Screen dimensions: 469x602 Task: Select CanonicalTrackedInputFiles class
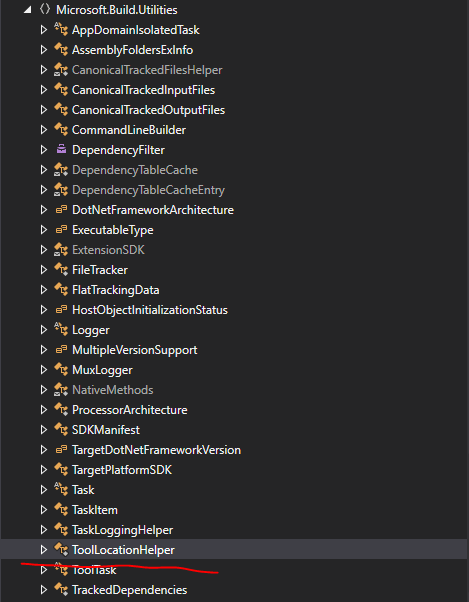pyautogui.click(x=144, y=90)
